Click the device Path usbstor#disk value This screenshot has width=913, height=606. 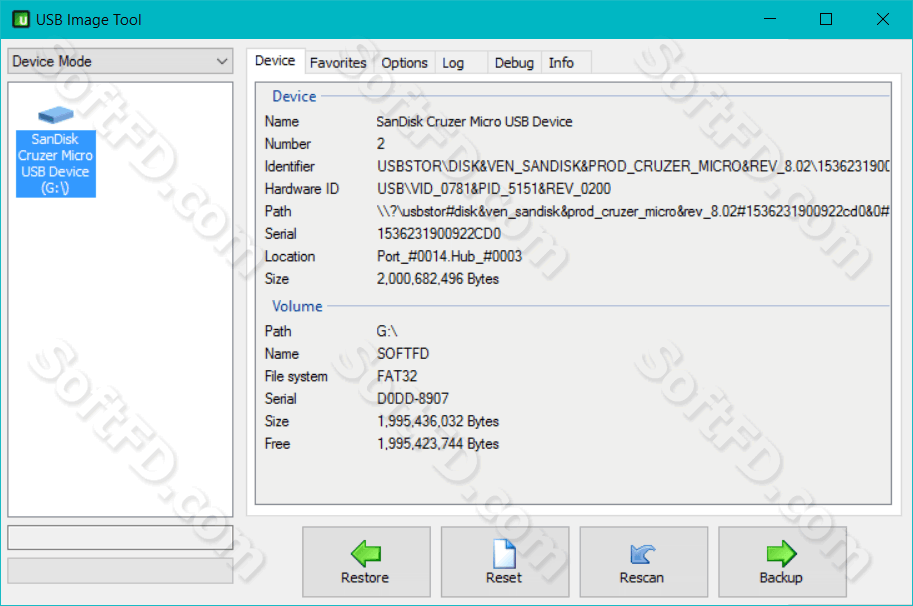coord(633,211)
